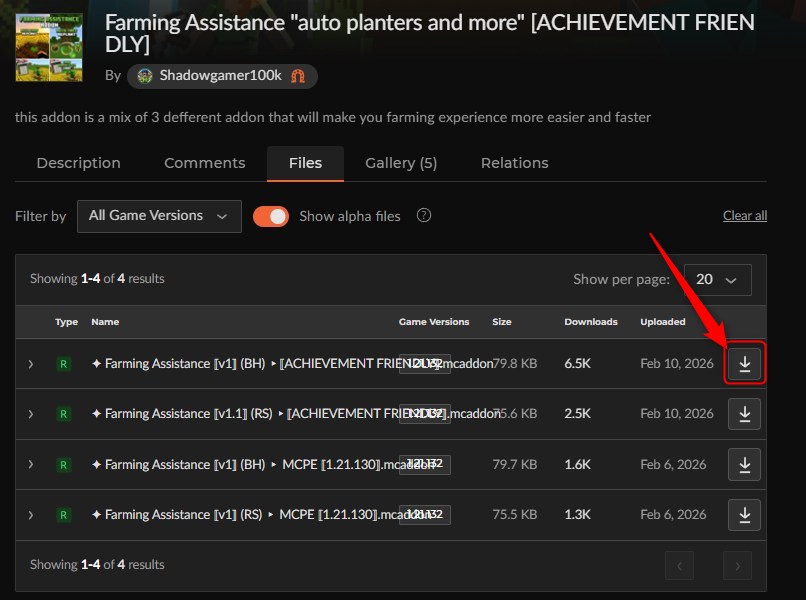Click the 1.6K downloads value
The image size is (806, 600).
(x=577, y=464)
